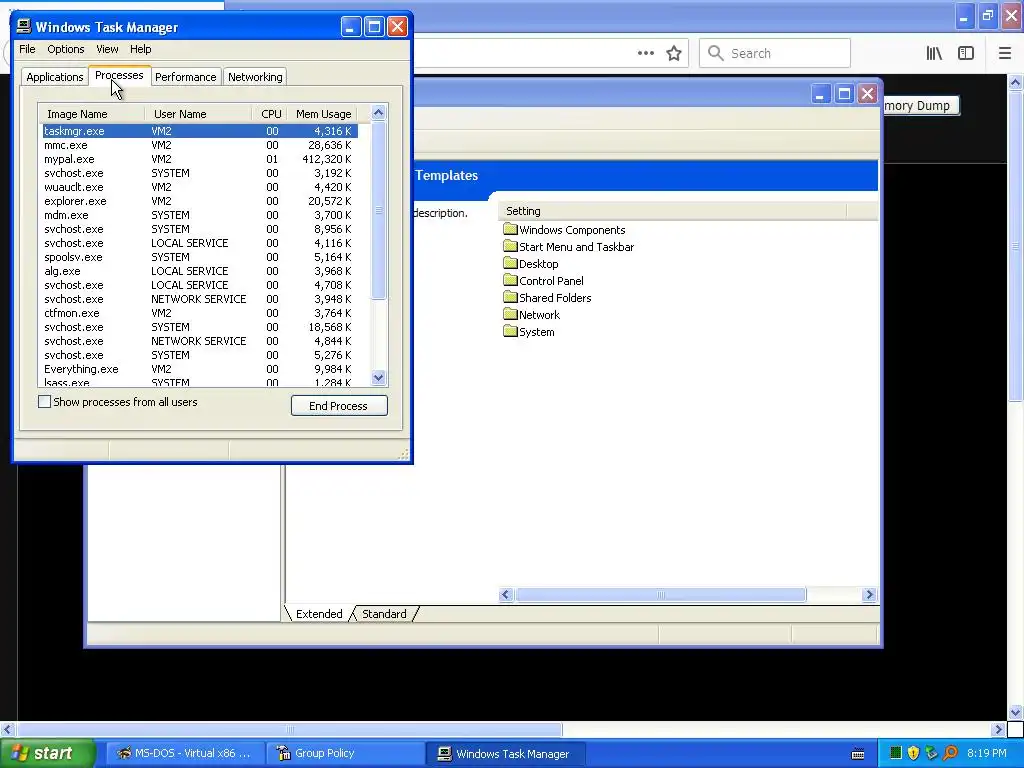The width and height of the screenshot is (1024, 768).
Task: Click the End Process button
Action: (339, 406)
